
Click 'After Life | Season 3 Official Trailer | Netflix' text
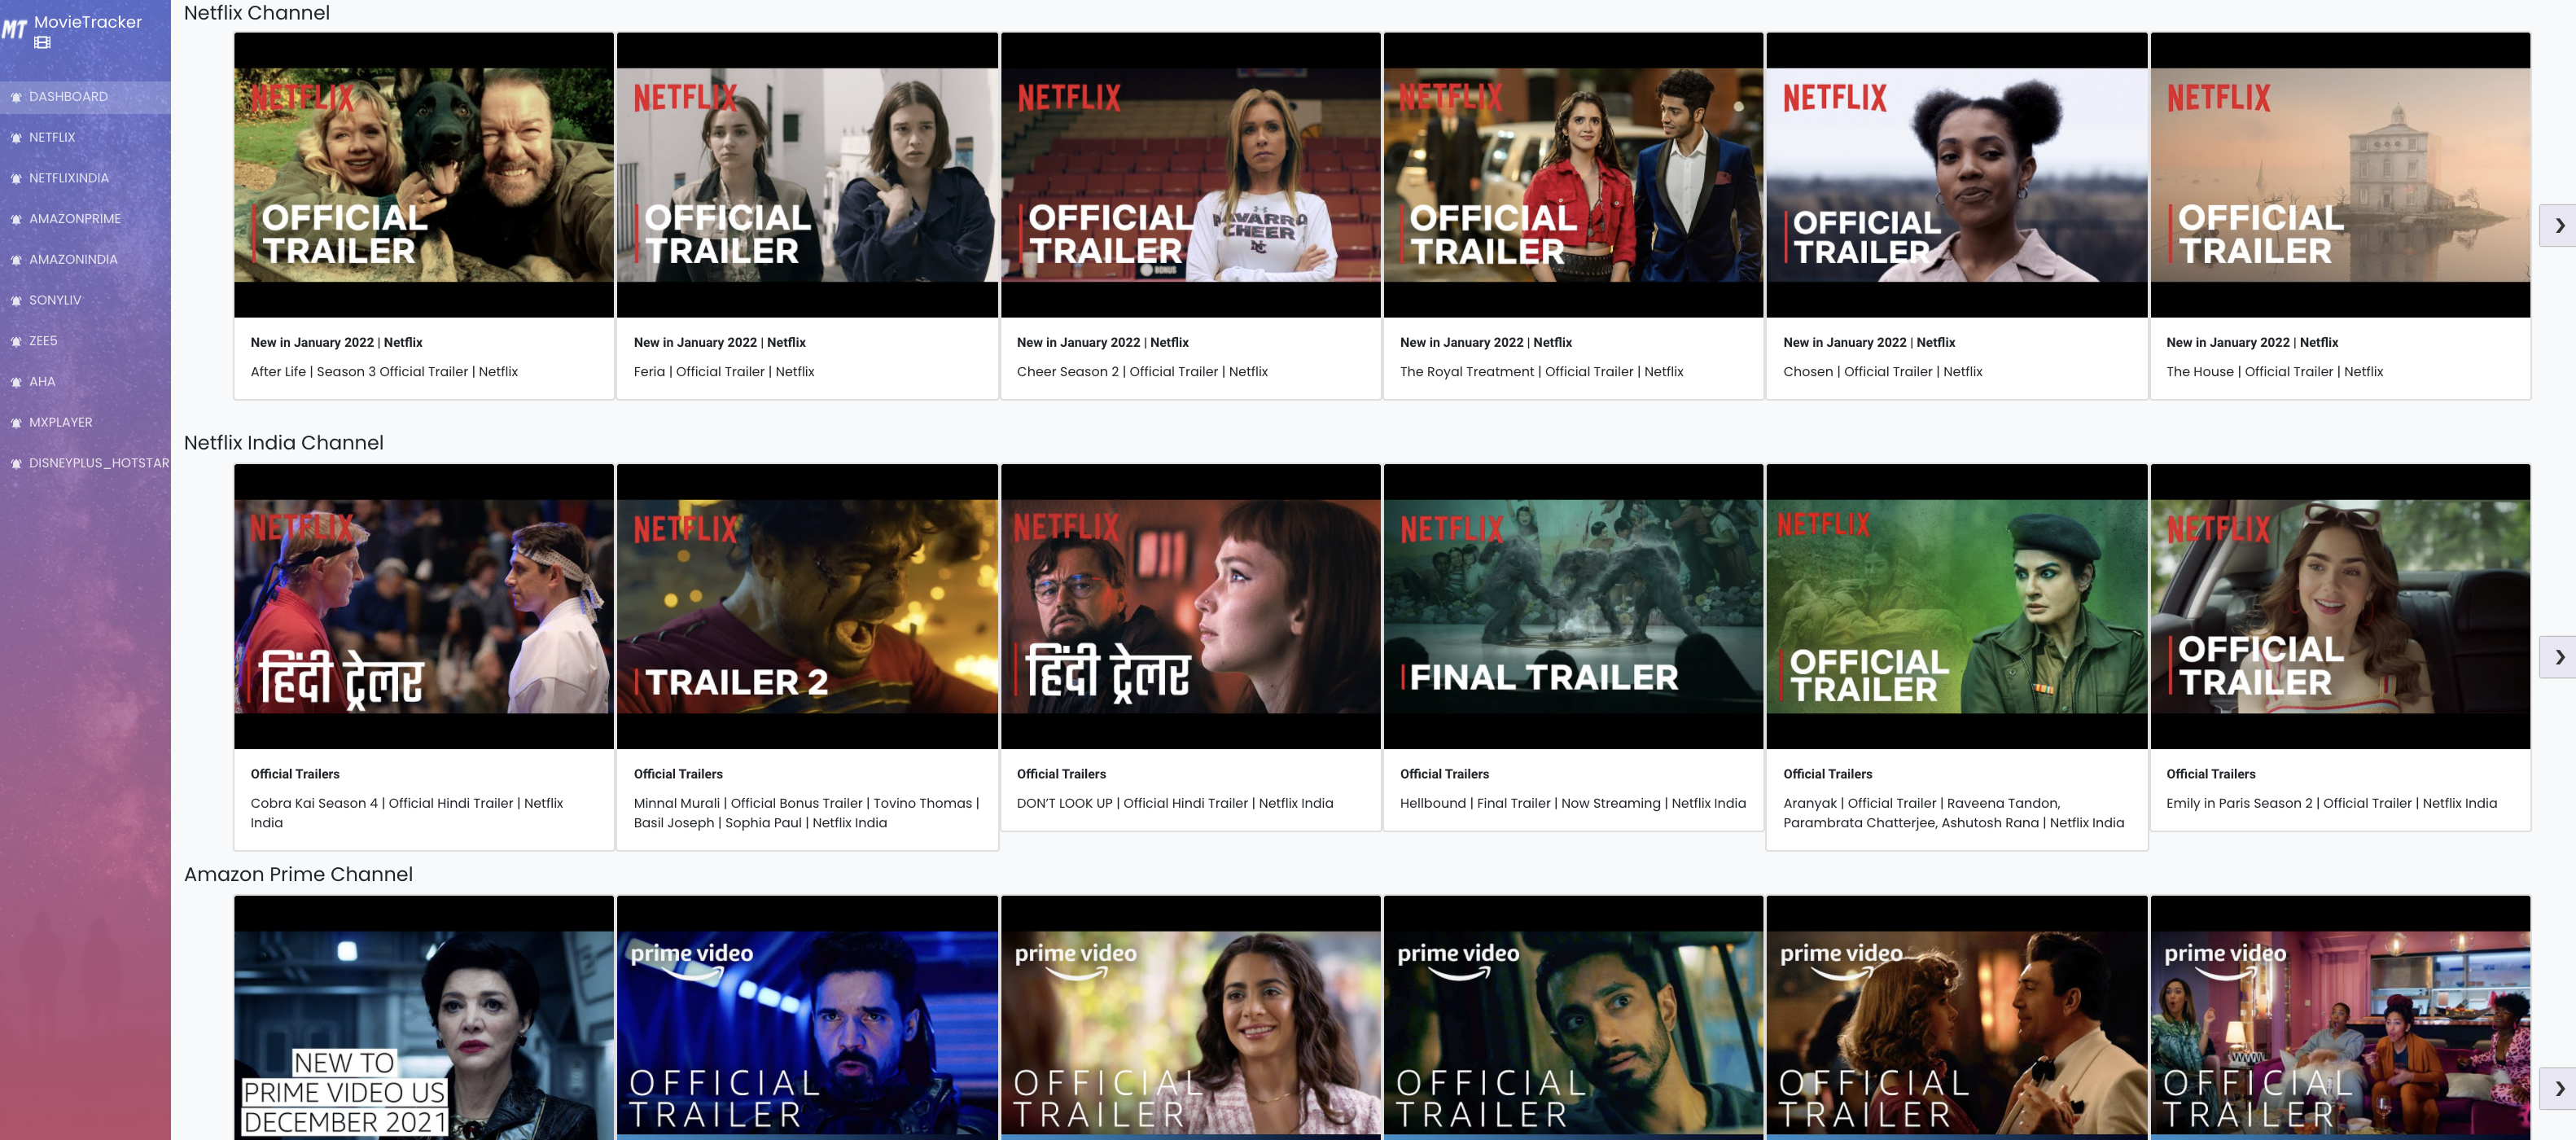[384, 372]
